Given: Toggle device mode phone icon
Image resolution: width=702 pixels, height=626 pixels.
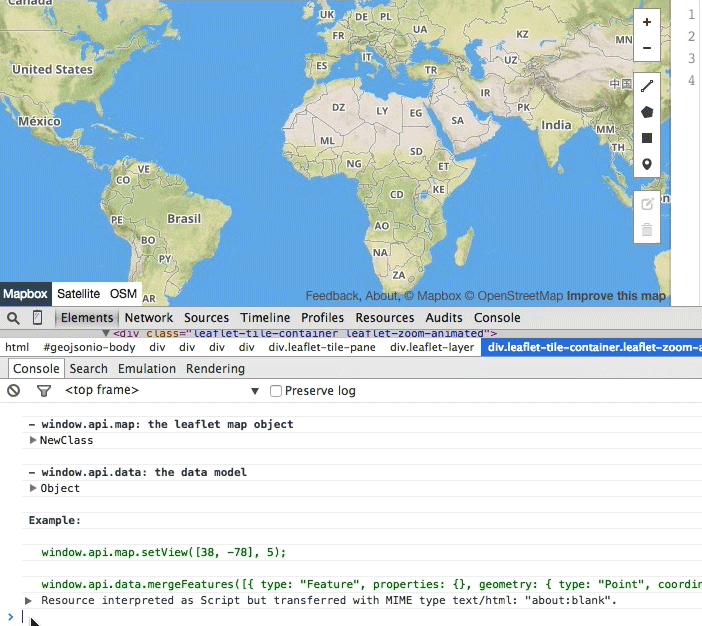Looking at the screenshot, I should [38, 318].
